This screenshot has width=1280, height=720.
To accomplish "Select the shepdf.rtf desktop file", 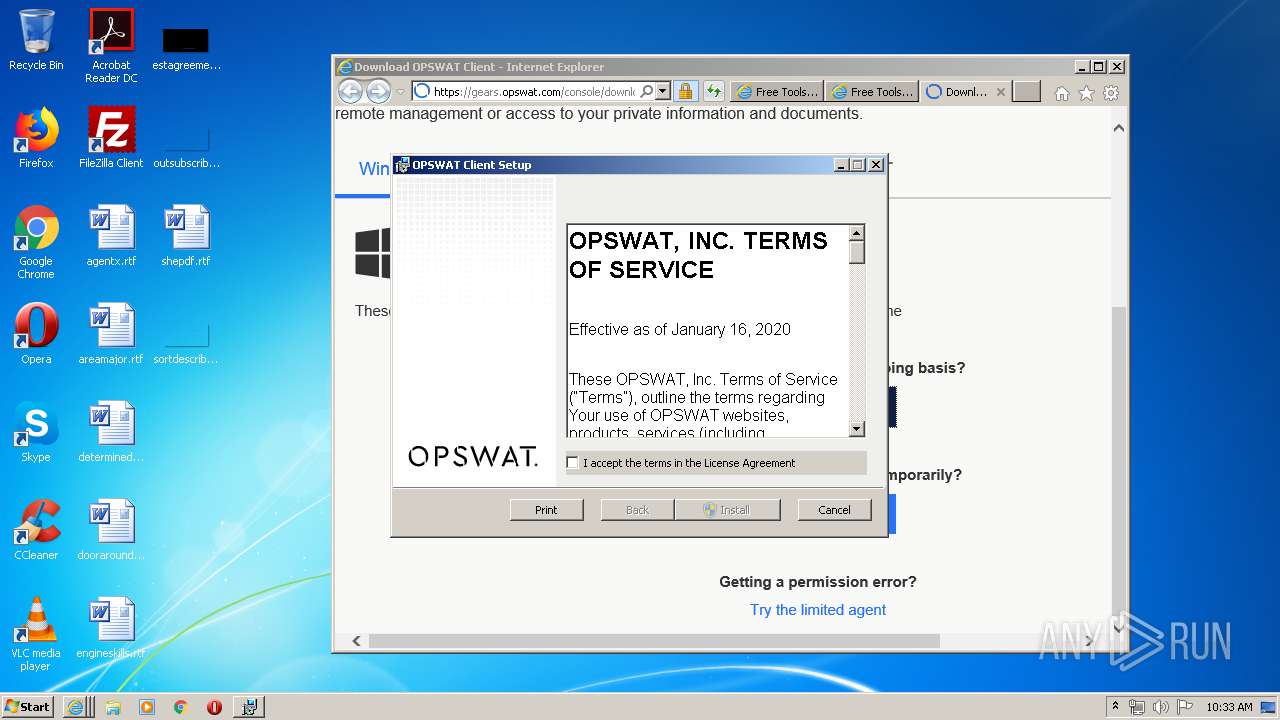I will coord(186,236).
